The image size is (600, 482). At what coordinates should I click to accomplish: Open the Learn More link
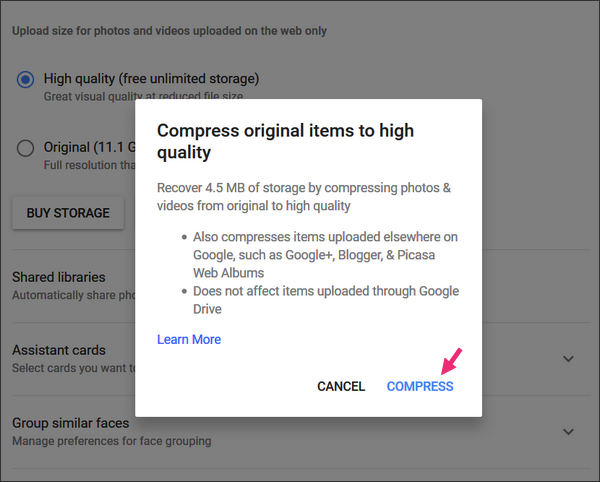(x=189, y=339)
